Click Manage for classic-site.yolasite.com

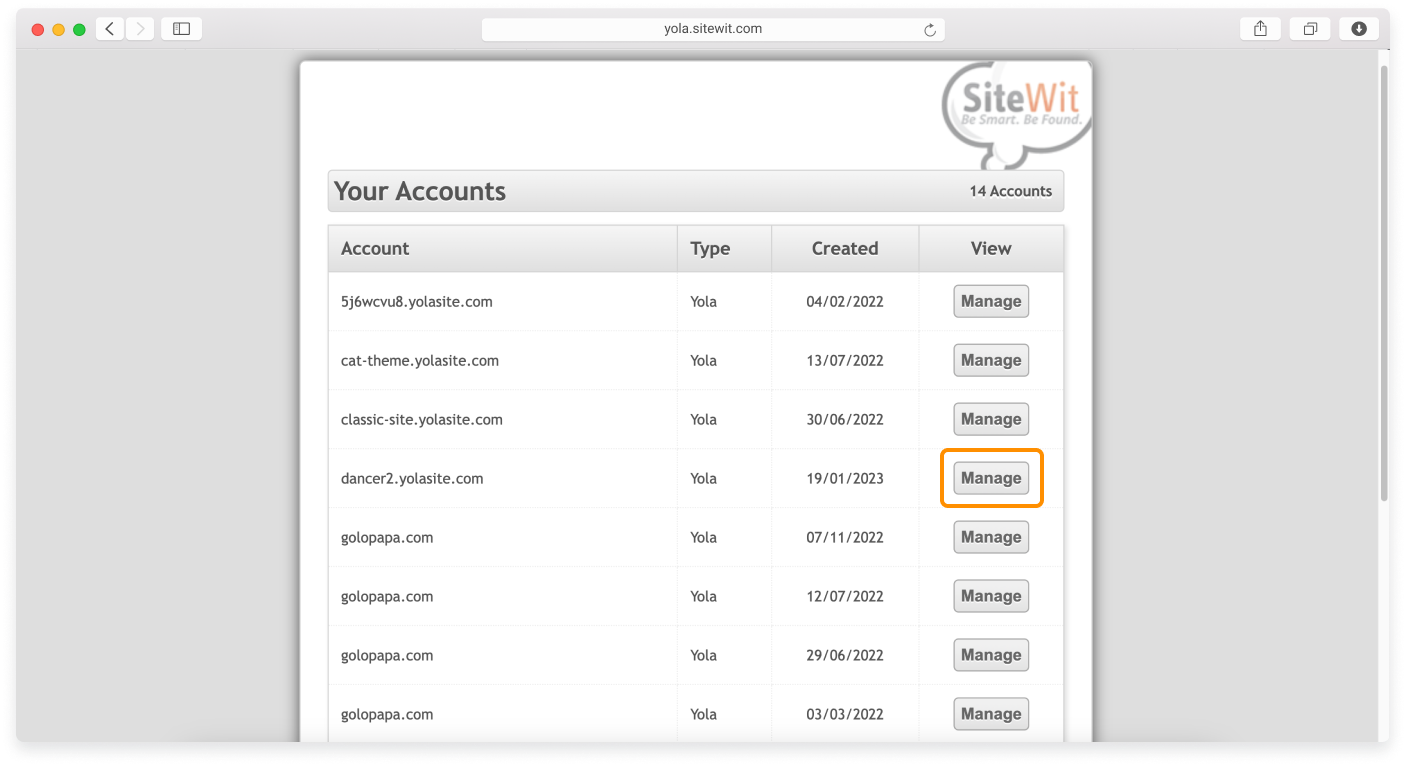pos(991,419)
